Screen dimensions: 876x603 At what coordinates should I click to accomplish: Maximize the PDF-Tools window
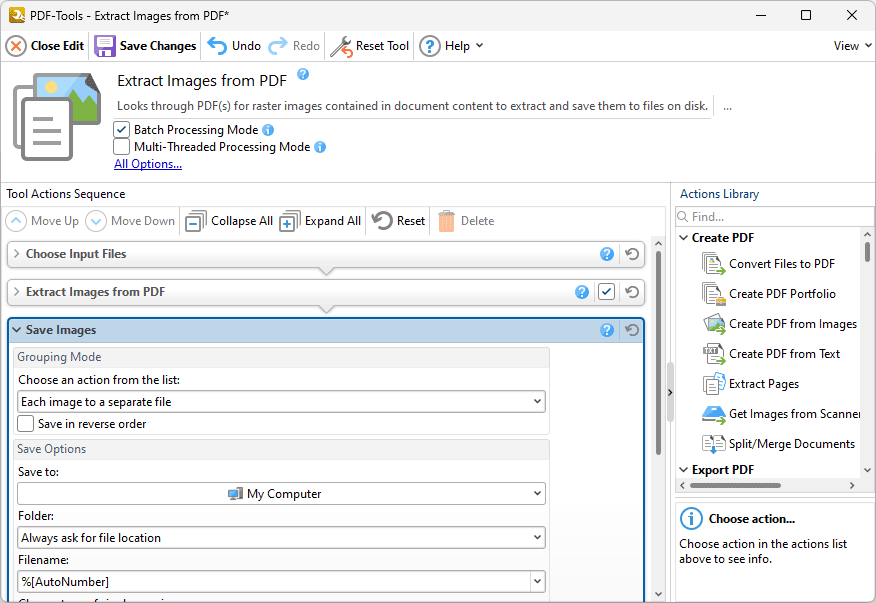coord(806,15)
